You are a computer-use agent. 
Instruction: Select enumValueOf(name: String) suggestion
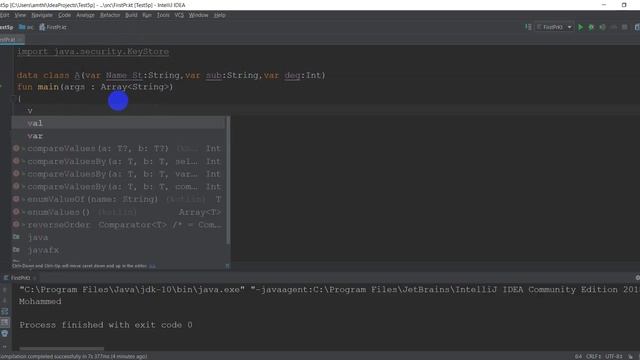click(118, 199)
